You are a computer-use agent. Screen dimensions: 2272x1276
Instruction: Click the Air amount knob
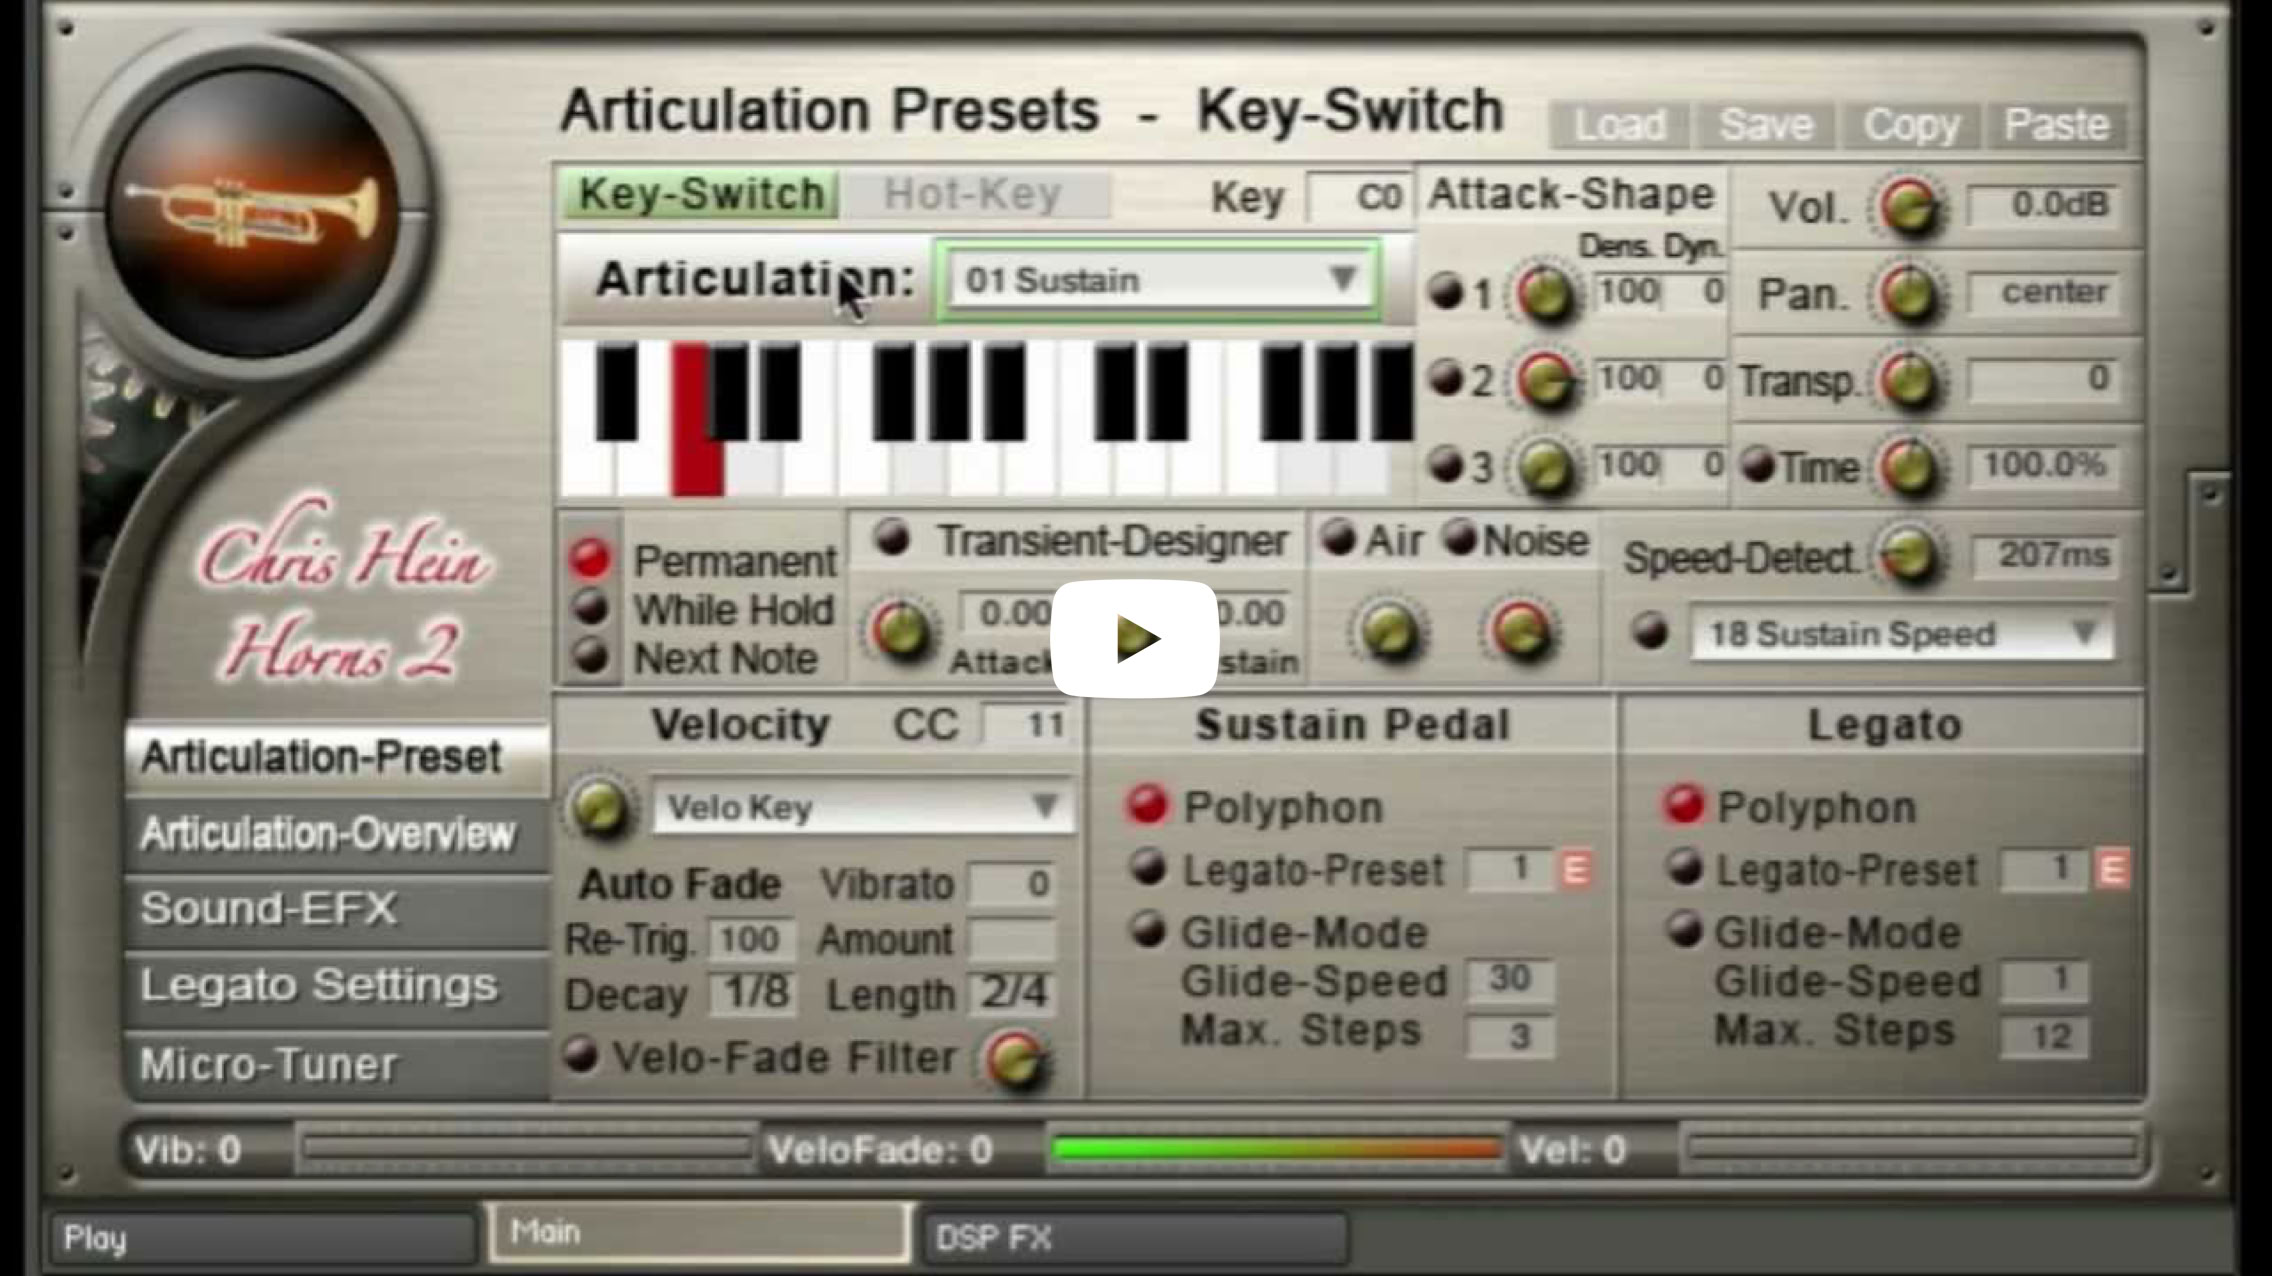click(1389, 632)
